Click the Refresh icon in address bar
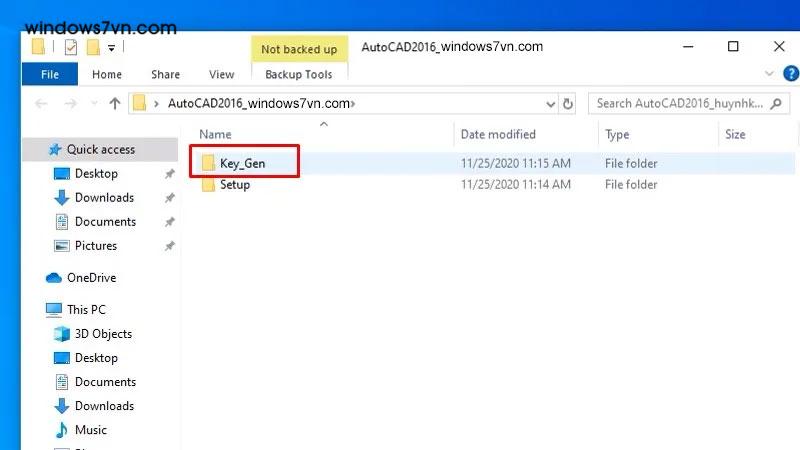The height and width of the screenshot is (450, 800). pyautogui.click(x=568, y=103)
